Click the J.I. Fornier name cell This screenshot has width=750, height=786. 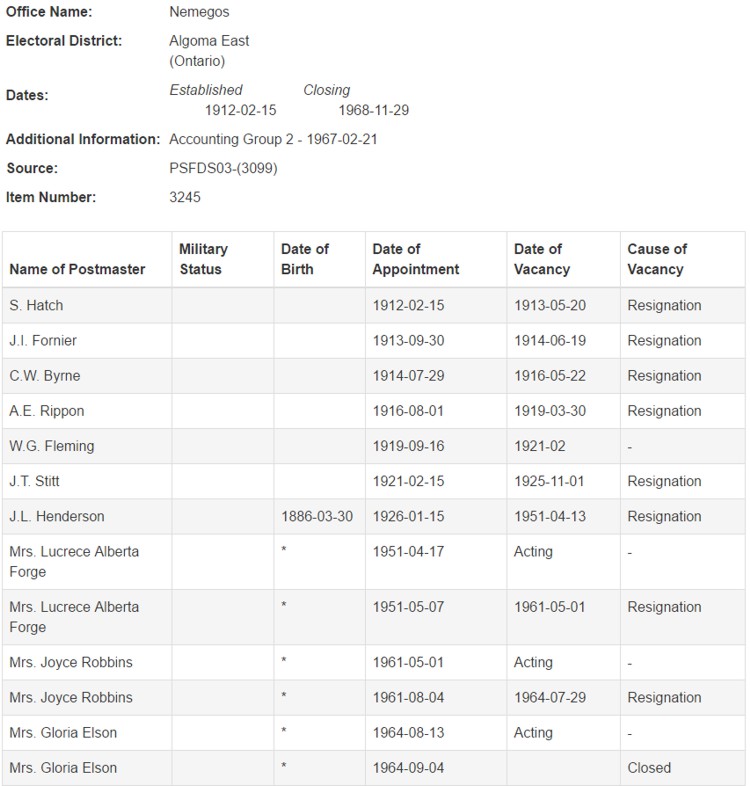[x=43, y=341]
